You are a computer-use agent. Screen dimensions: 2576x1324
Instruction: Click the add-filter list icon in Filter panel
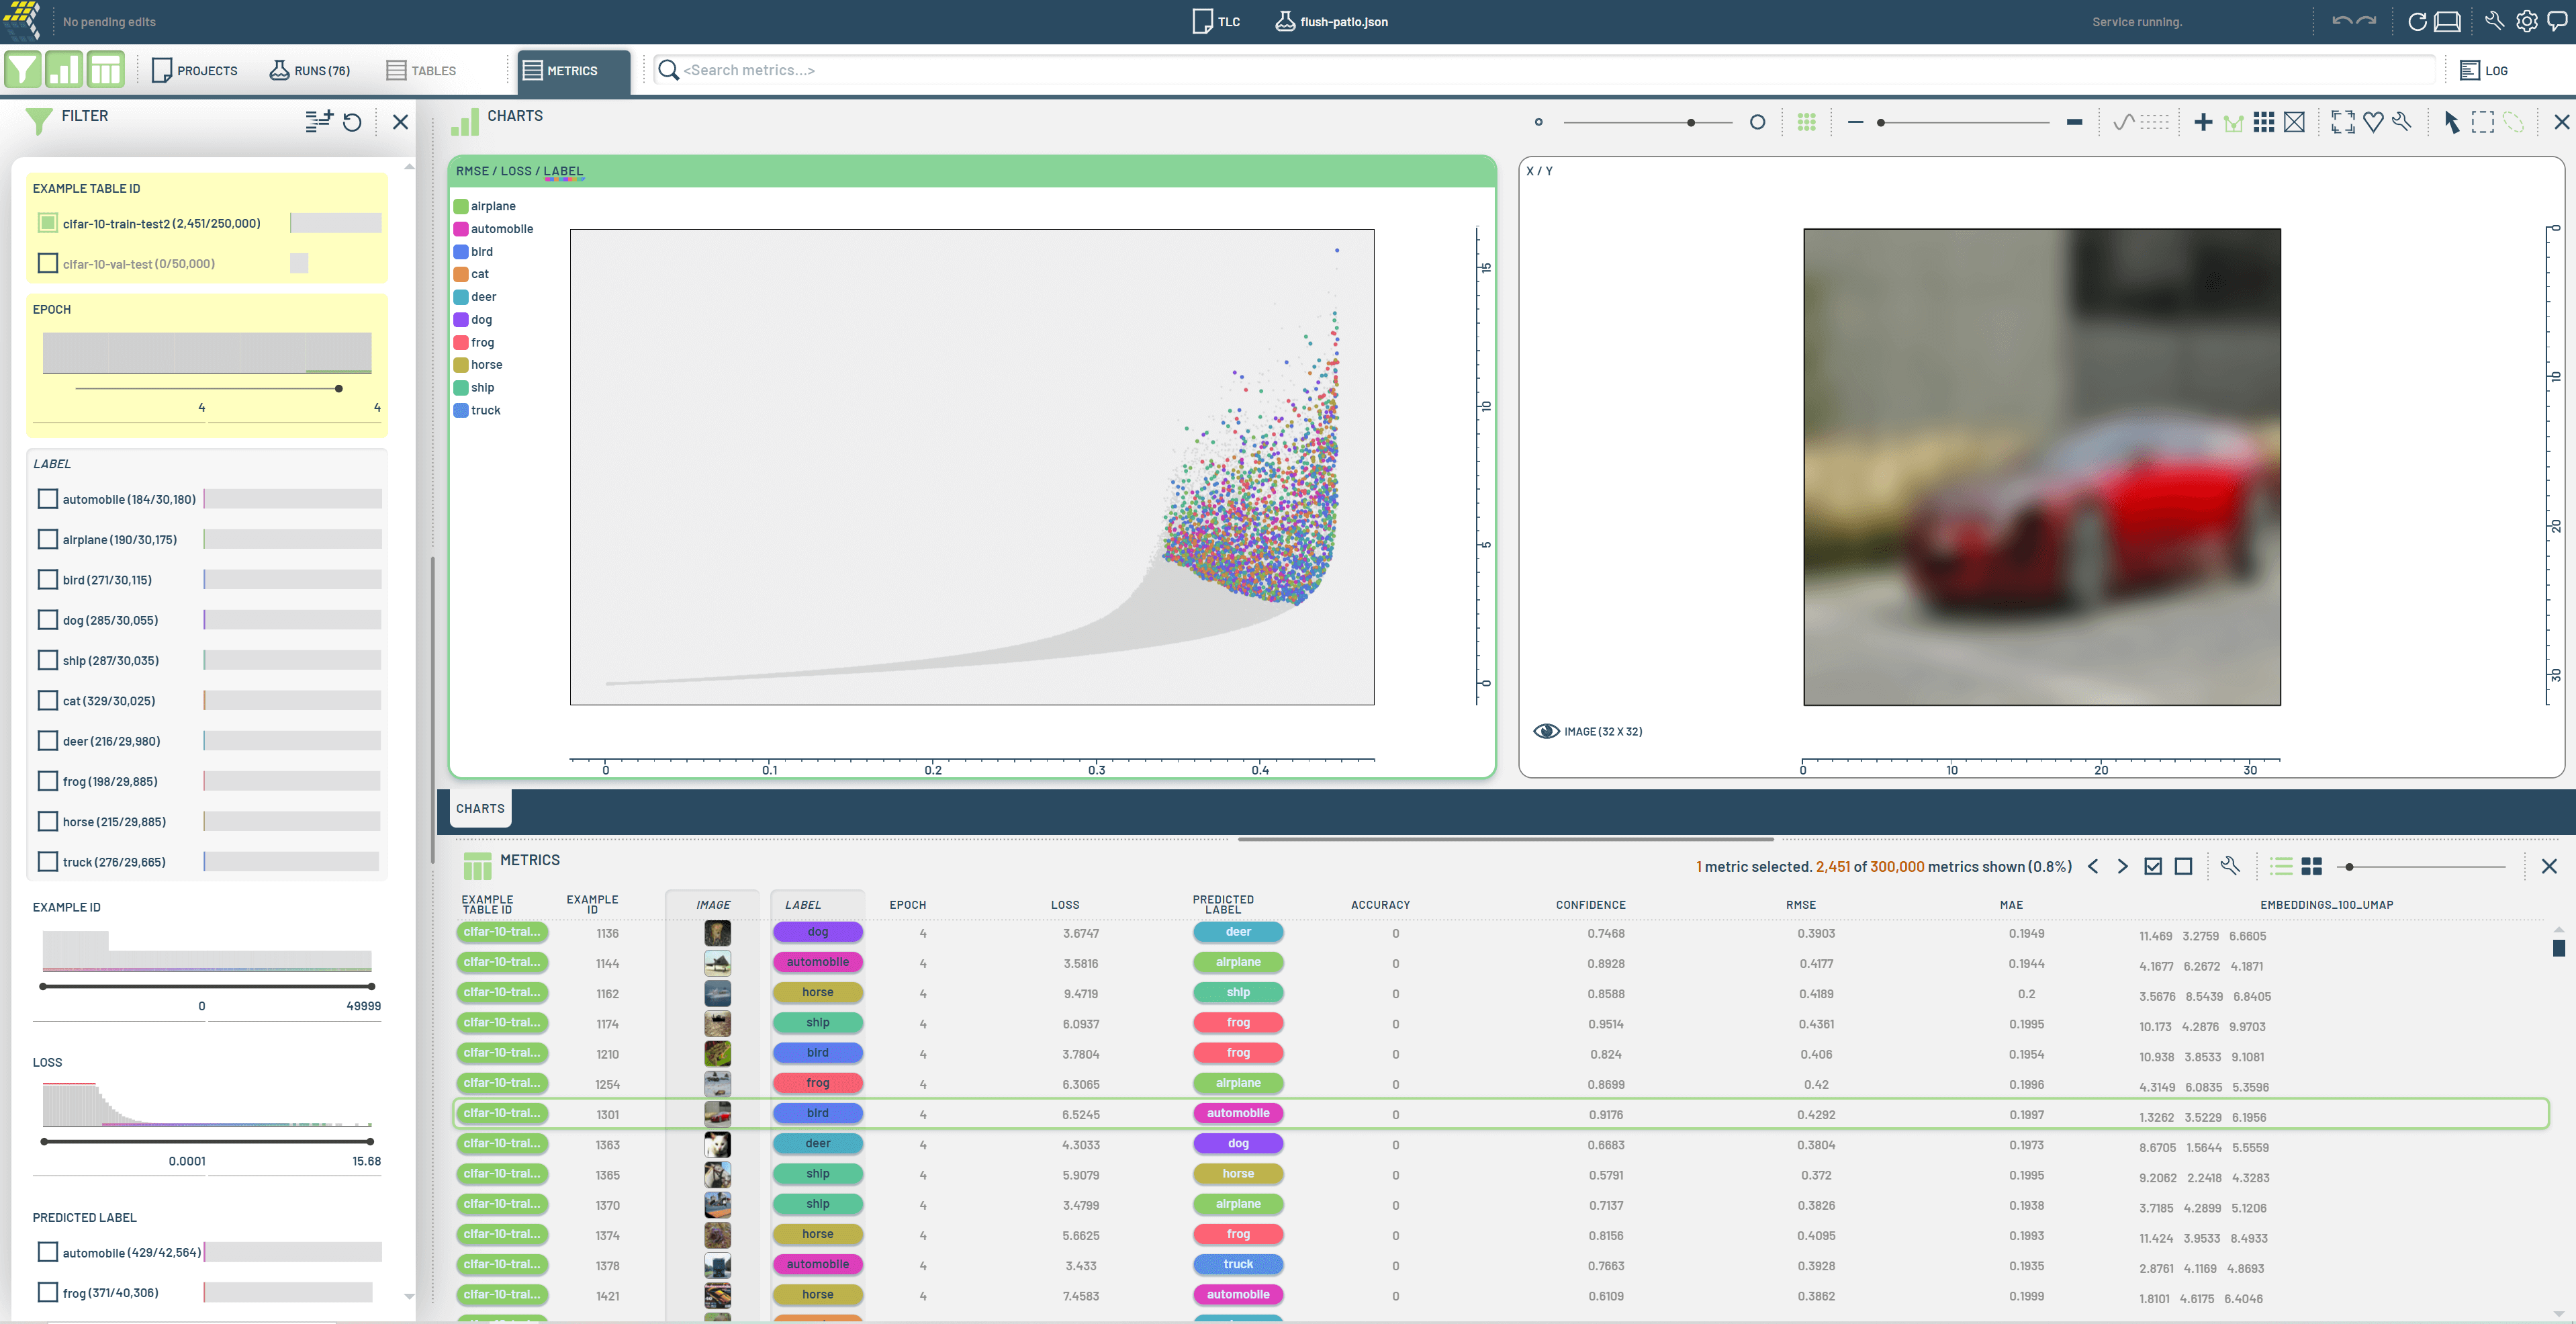[x=318, y=122]
